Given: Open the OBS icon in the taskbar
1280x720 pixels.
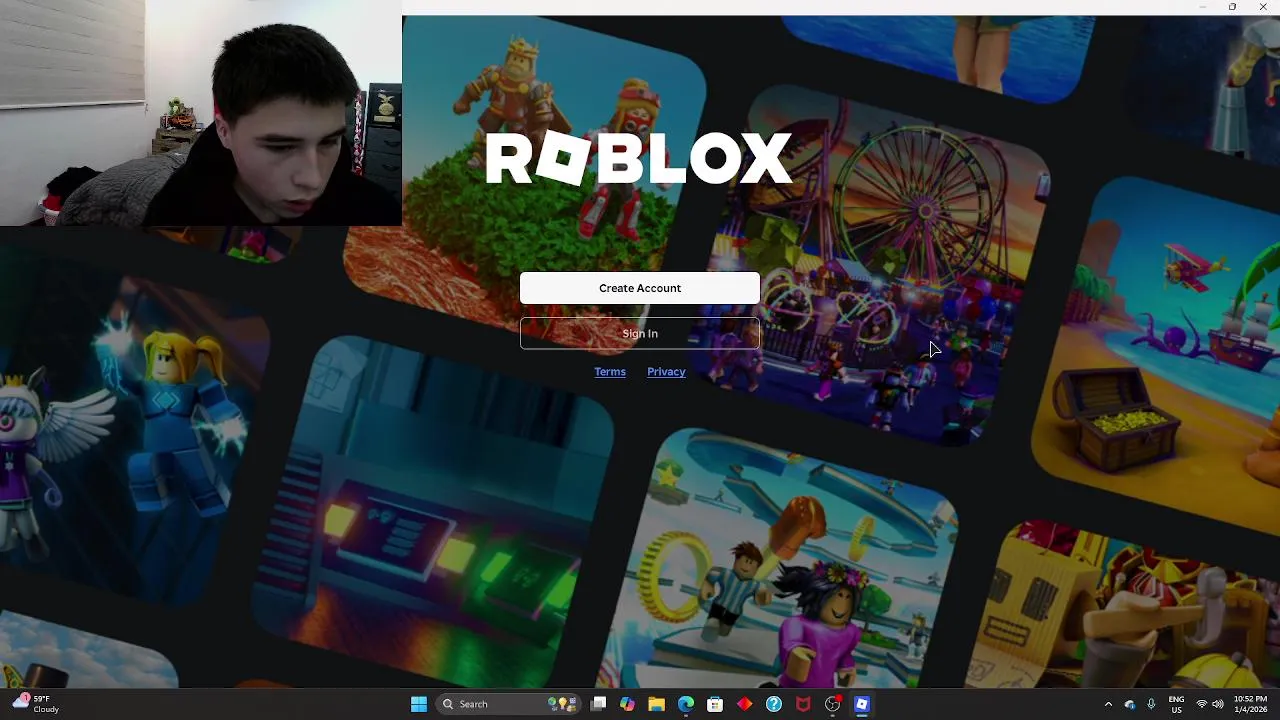Looking at the screenshot, I should [x=833, y=704].
